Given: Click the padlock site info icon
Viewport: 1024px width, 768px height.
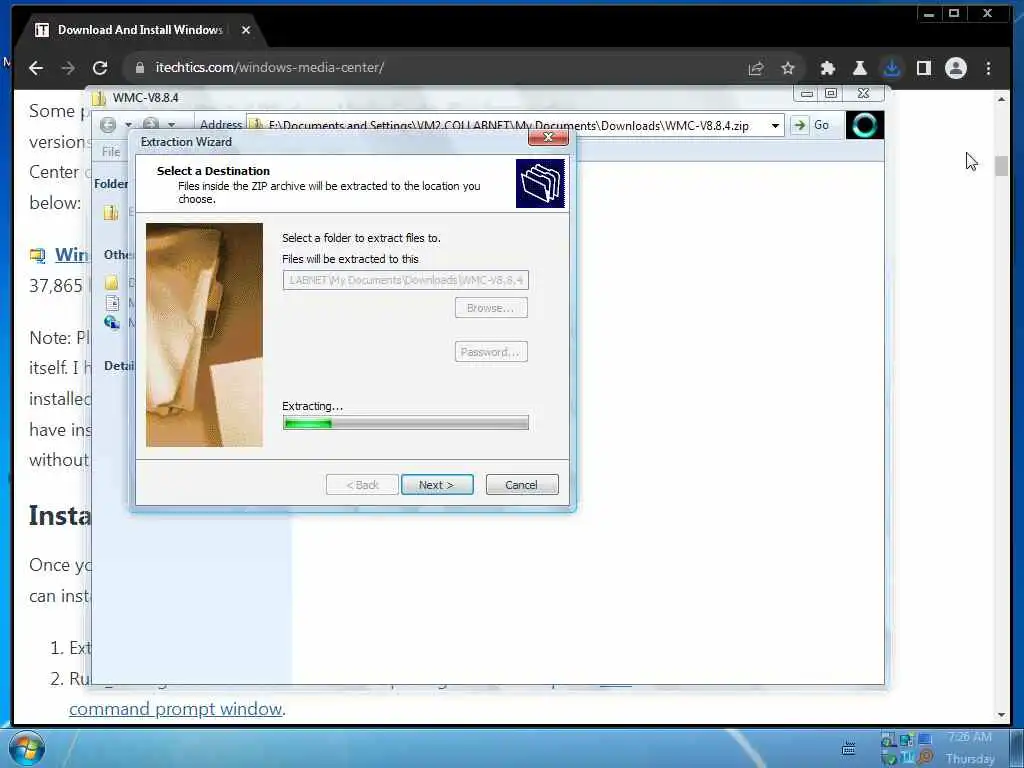Looking at the screenshot, I should [x=140, y=67].
